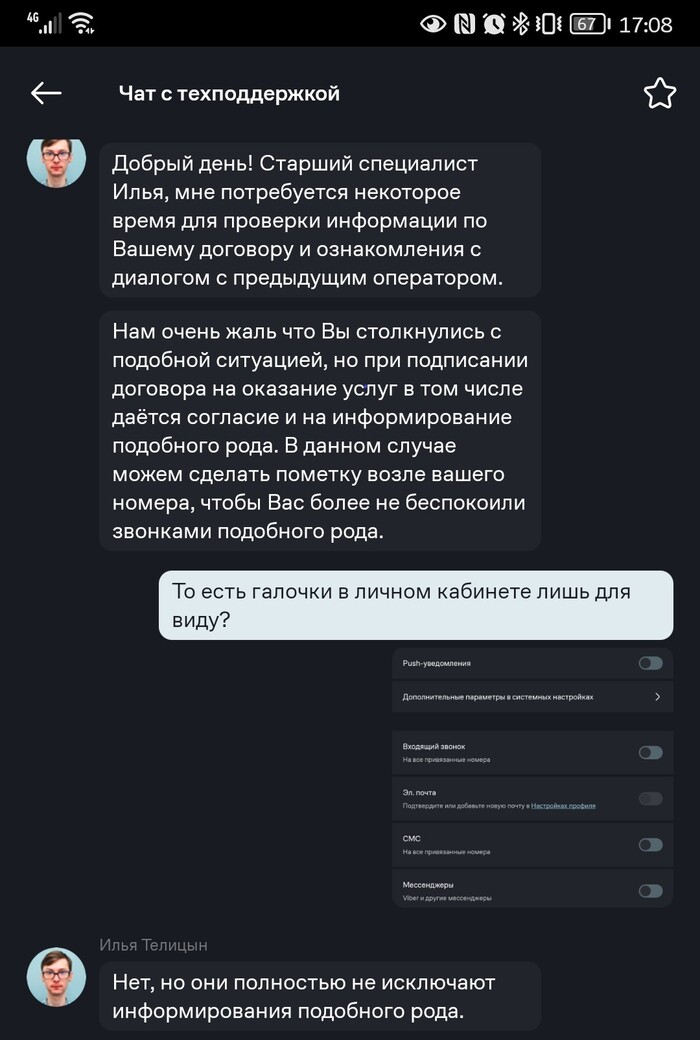700x1040 pixels.
Task: Tap the eye comfort status icon
Action: pos(433,24)
